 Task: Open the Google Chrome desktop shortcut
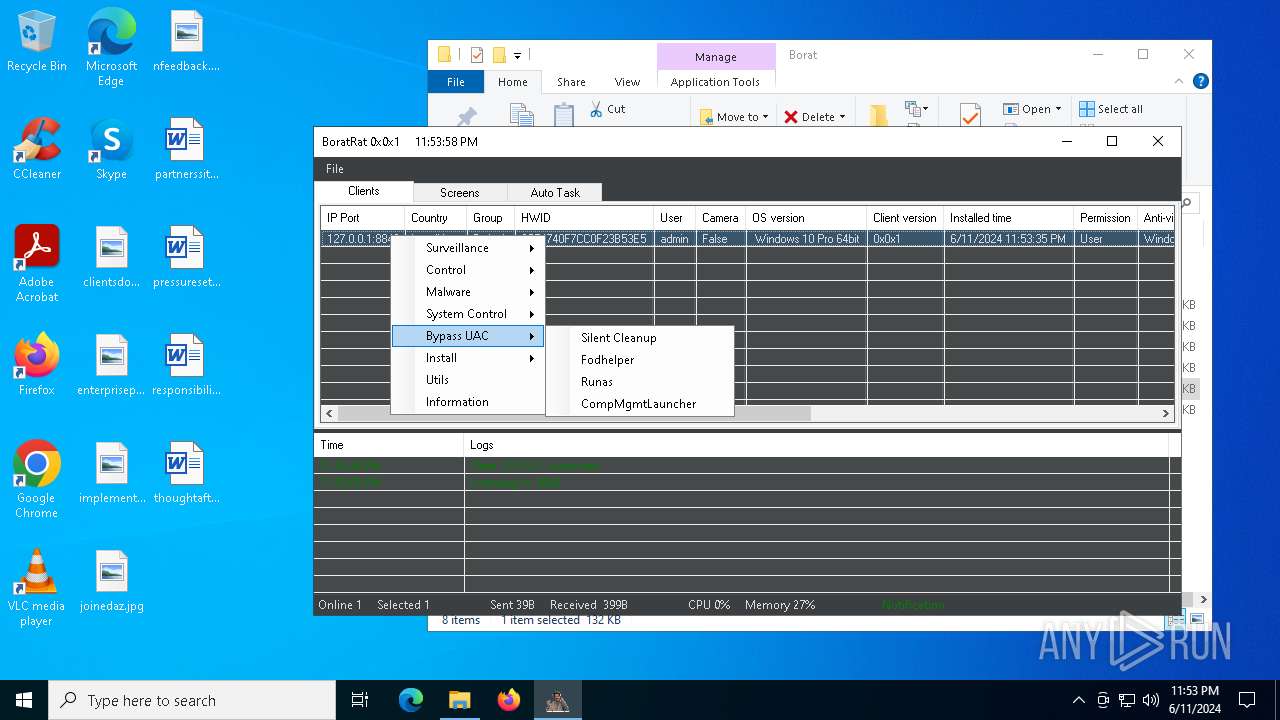tap(37, 480)
